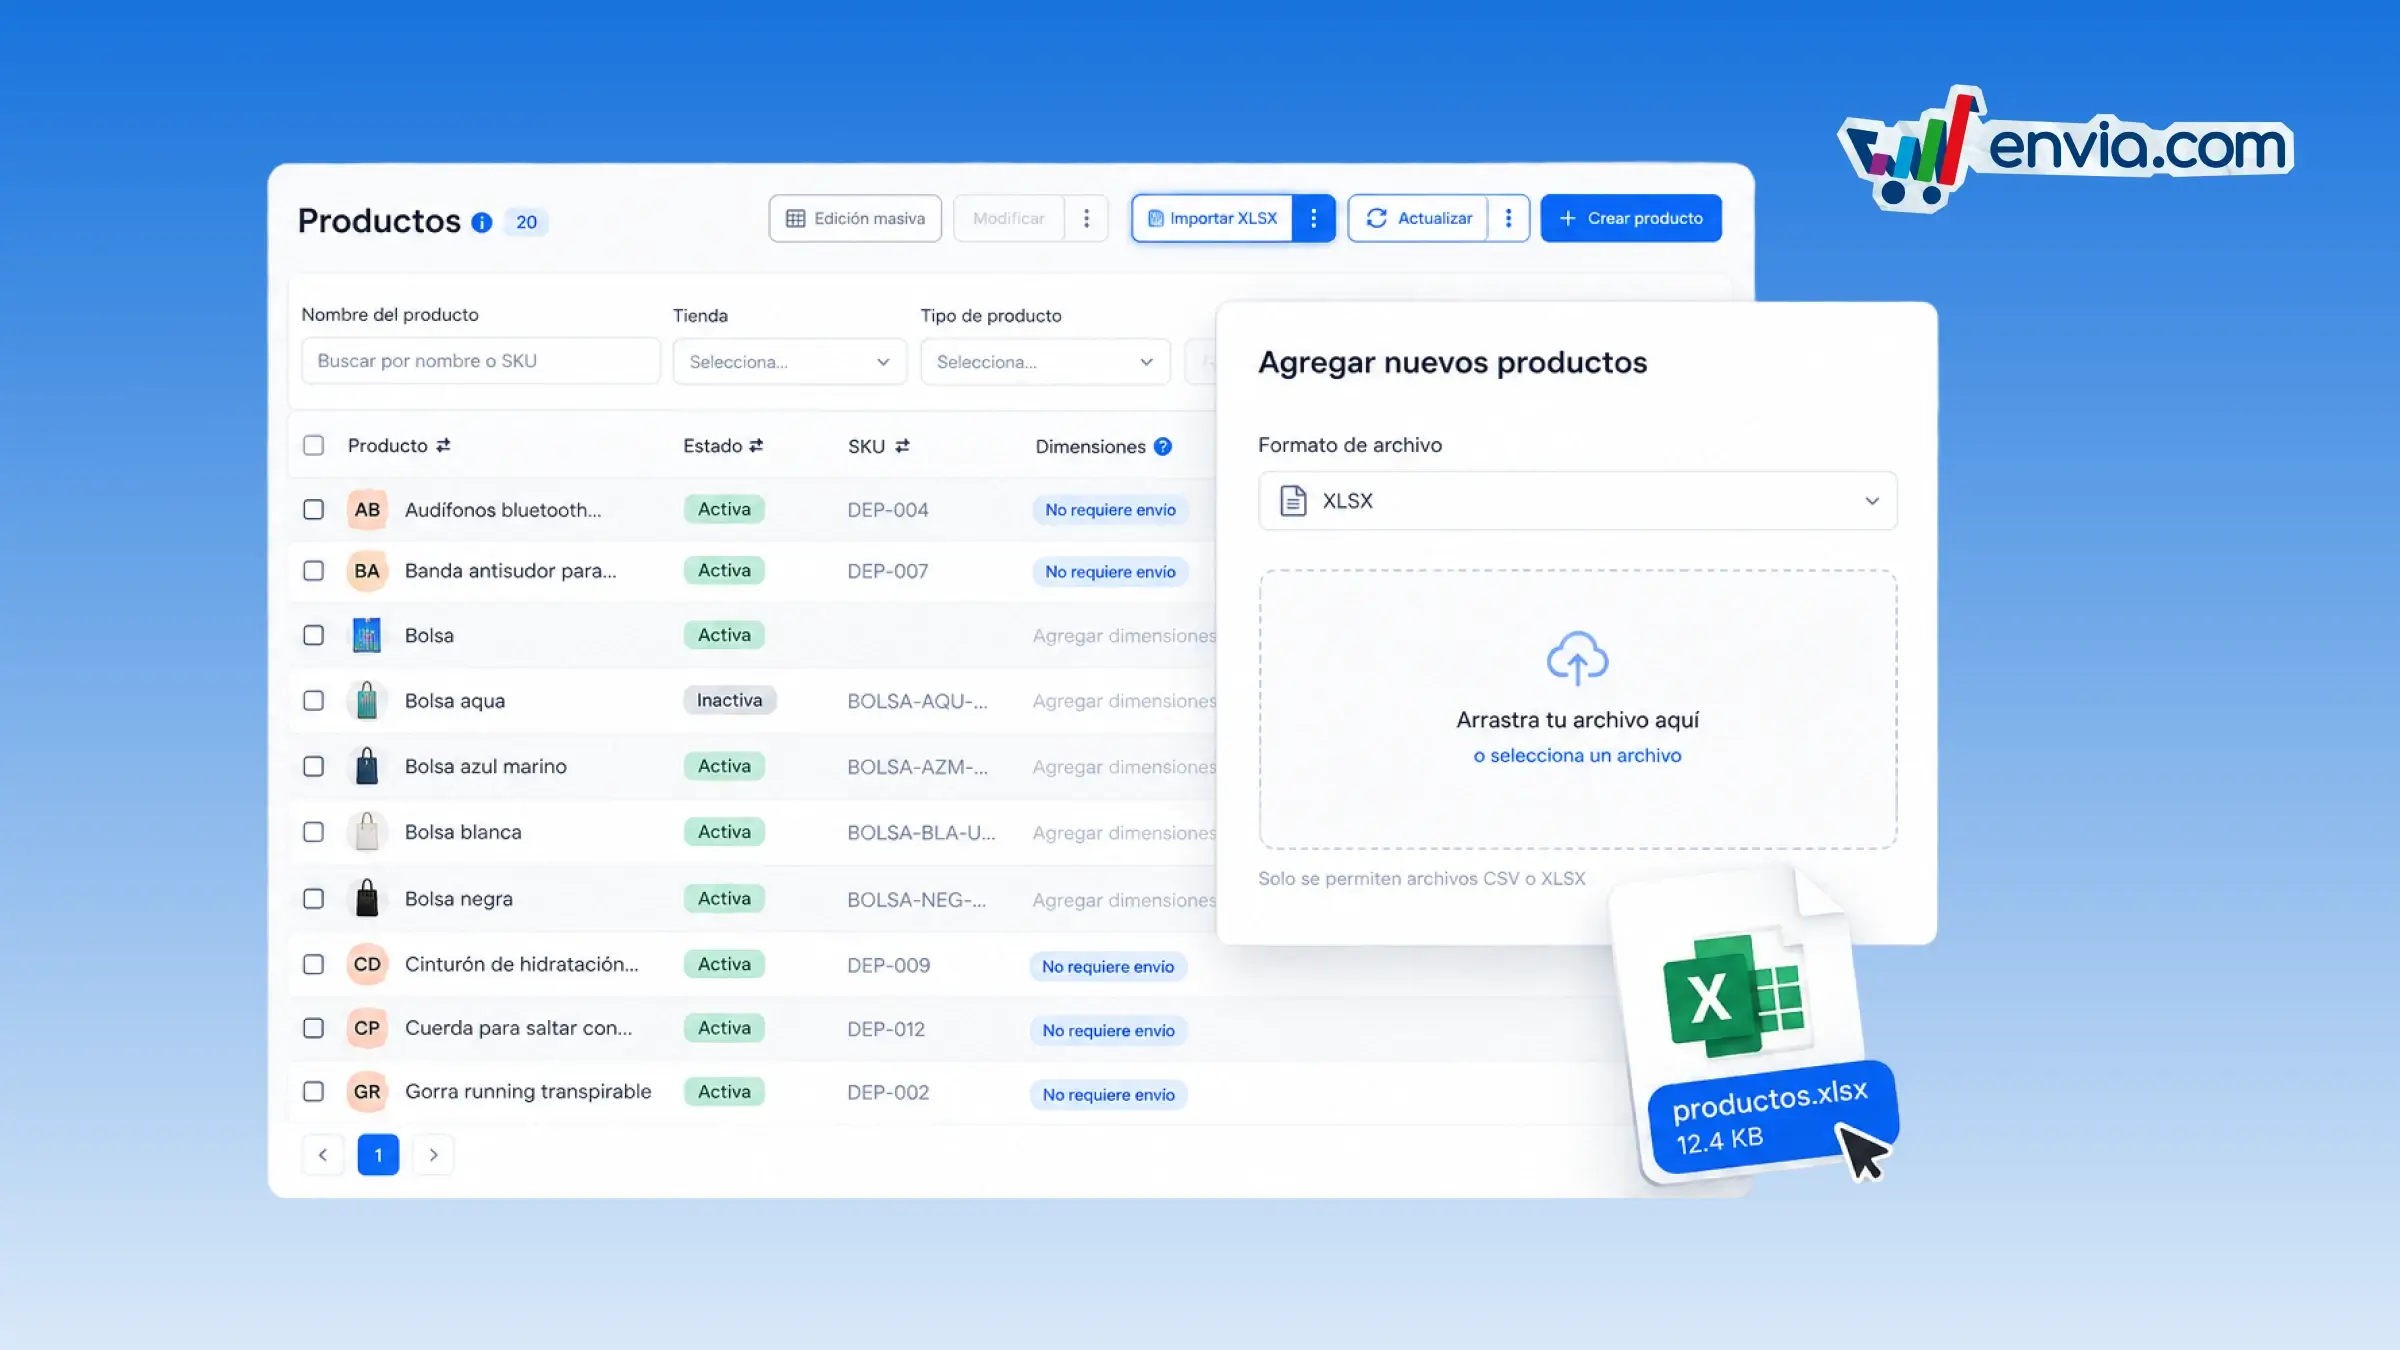
Task: Go to previous page arrow in pagination
Action: pos(323,1155)
